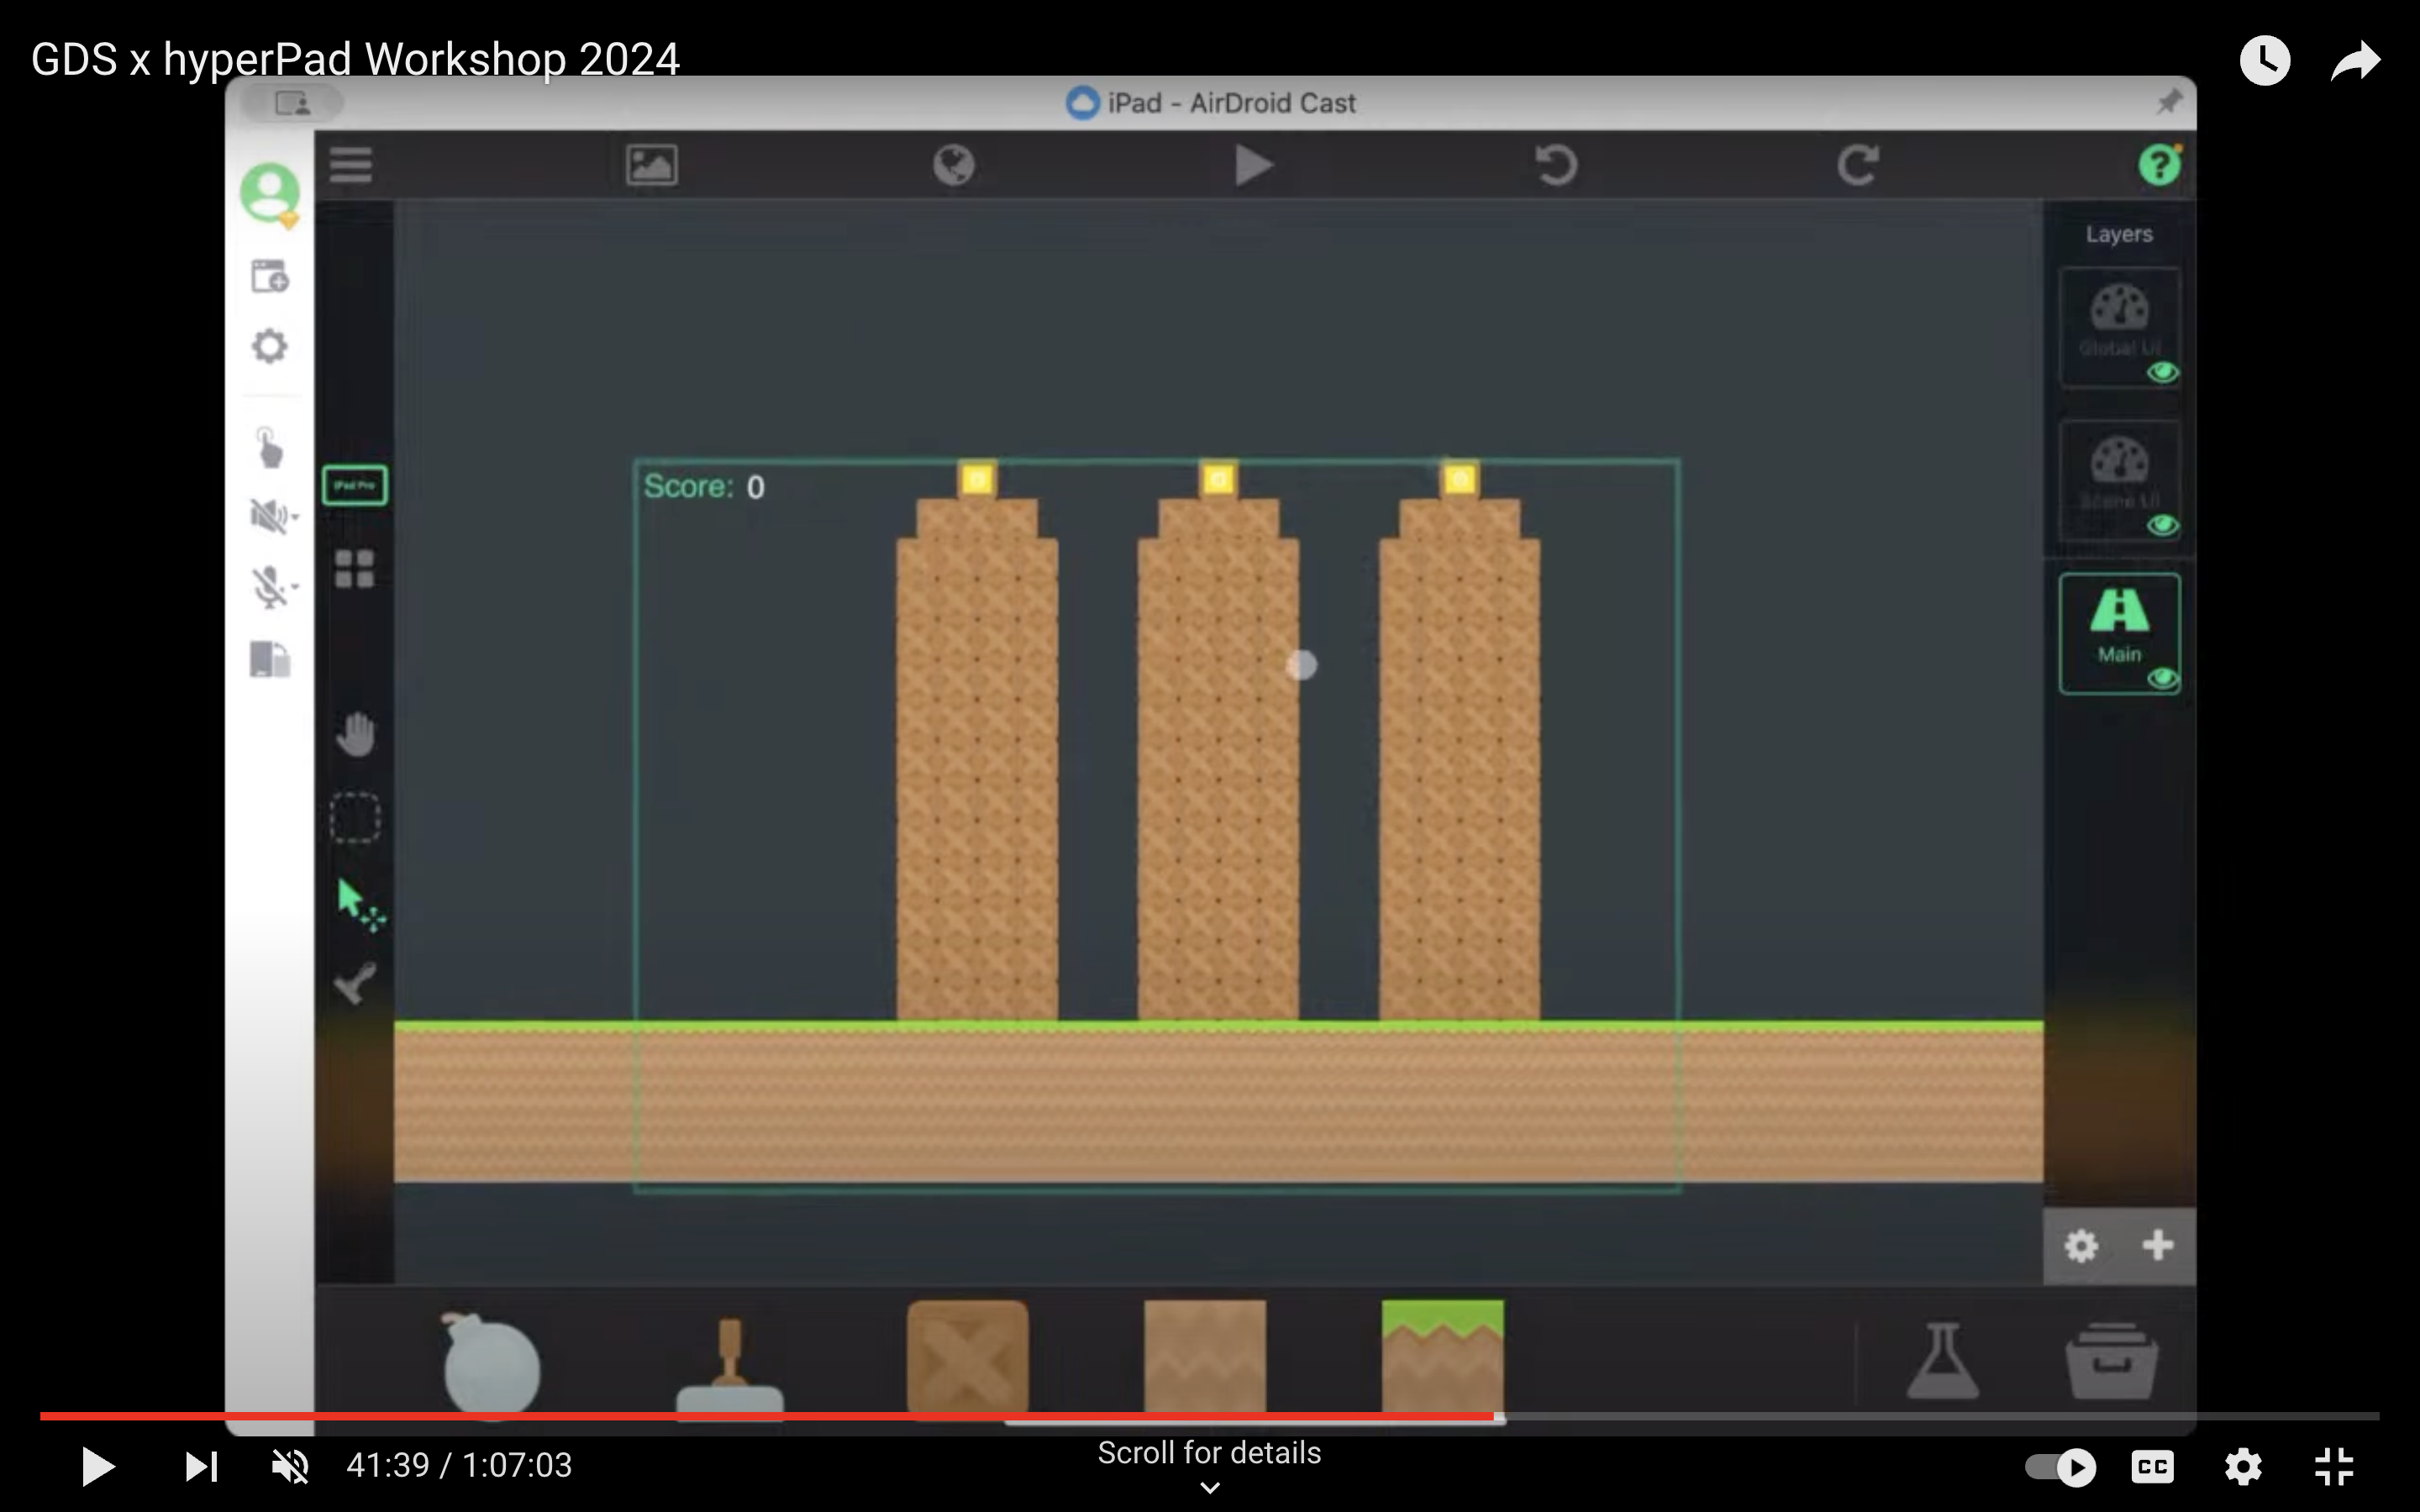
Task: Pin the AirDroid Cast window
Action: [x=2167, y=102]
